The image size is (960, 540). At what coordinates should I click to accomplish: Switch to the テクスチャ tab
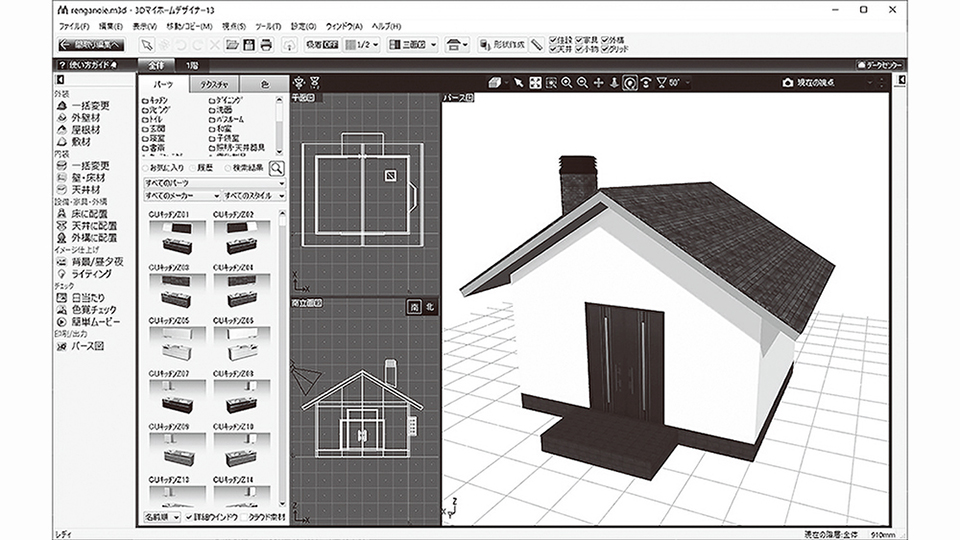214,85
